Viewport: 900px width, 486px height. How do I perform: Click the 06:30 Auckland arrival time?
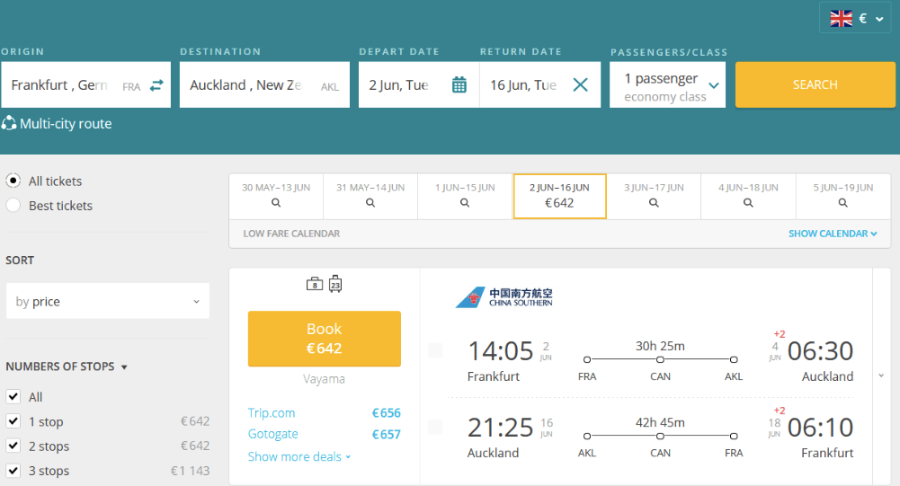820,351
